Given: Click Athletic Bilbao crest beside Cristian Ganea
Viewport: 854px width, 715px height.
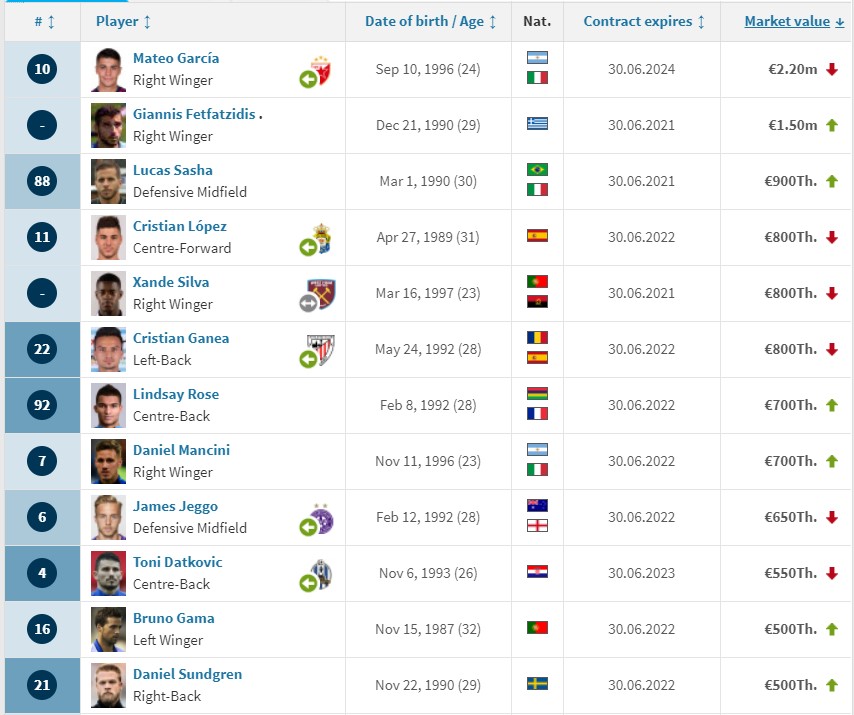Looking at the screenshot, I should pyautogui.click(x=321, y=350).
